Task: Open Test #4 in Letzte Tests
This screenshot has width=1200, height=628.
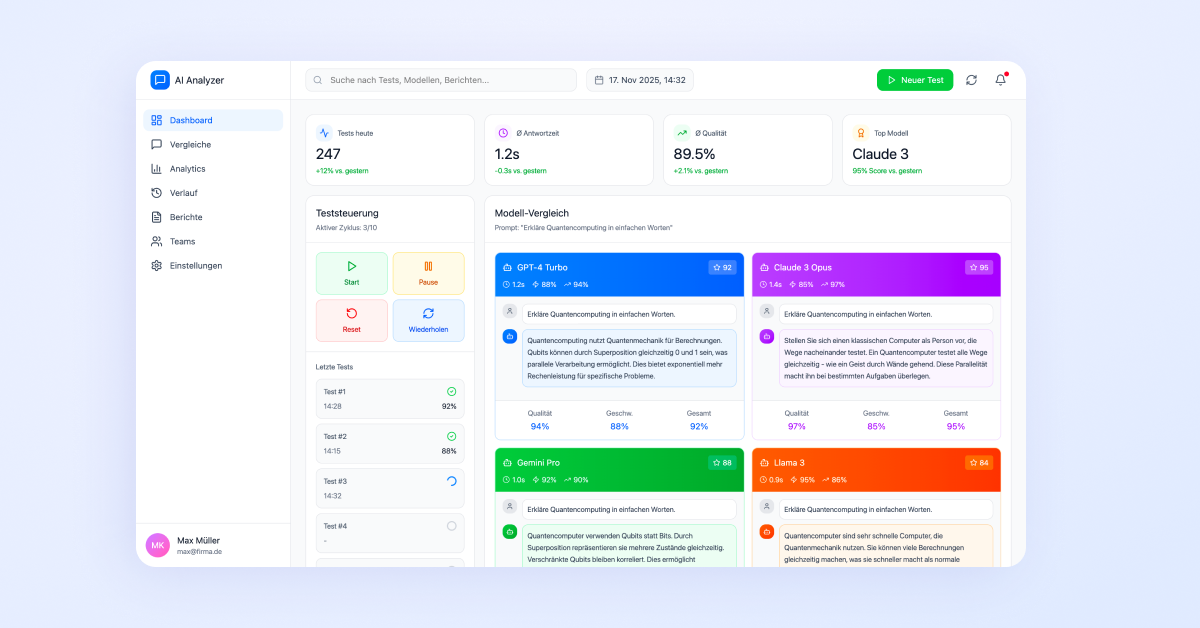Action: (x=390, y=533)
